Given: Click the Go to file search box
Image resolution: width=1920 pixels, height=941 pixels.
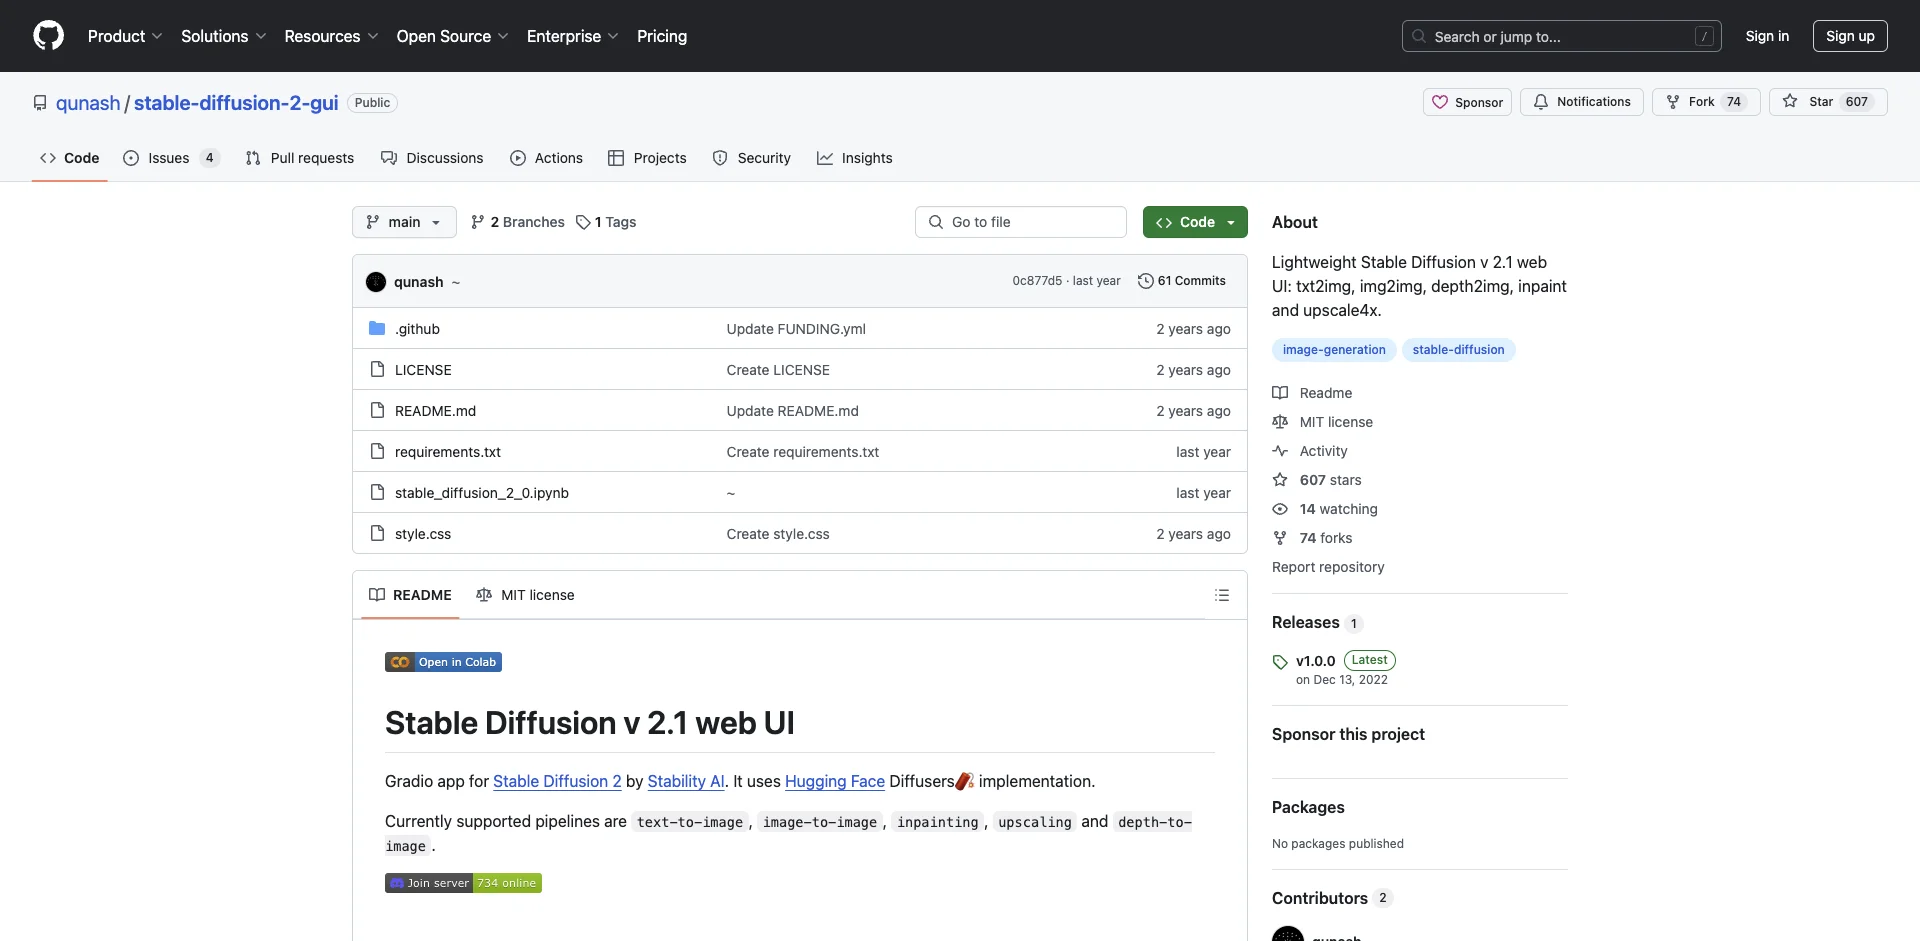Looking at the screenshot, I should point(1021,222).
